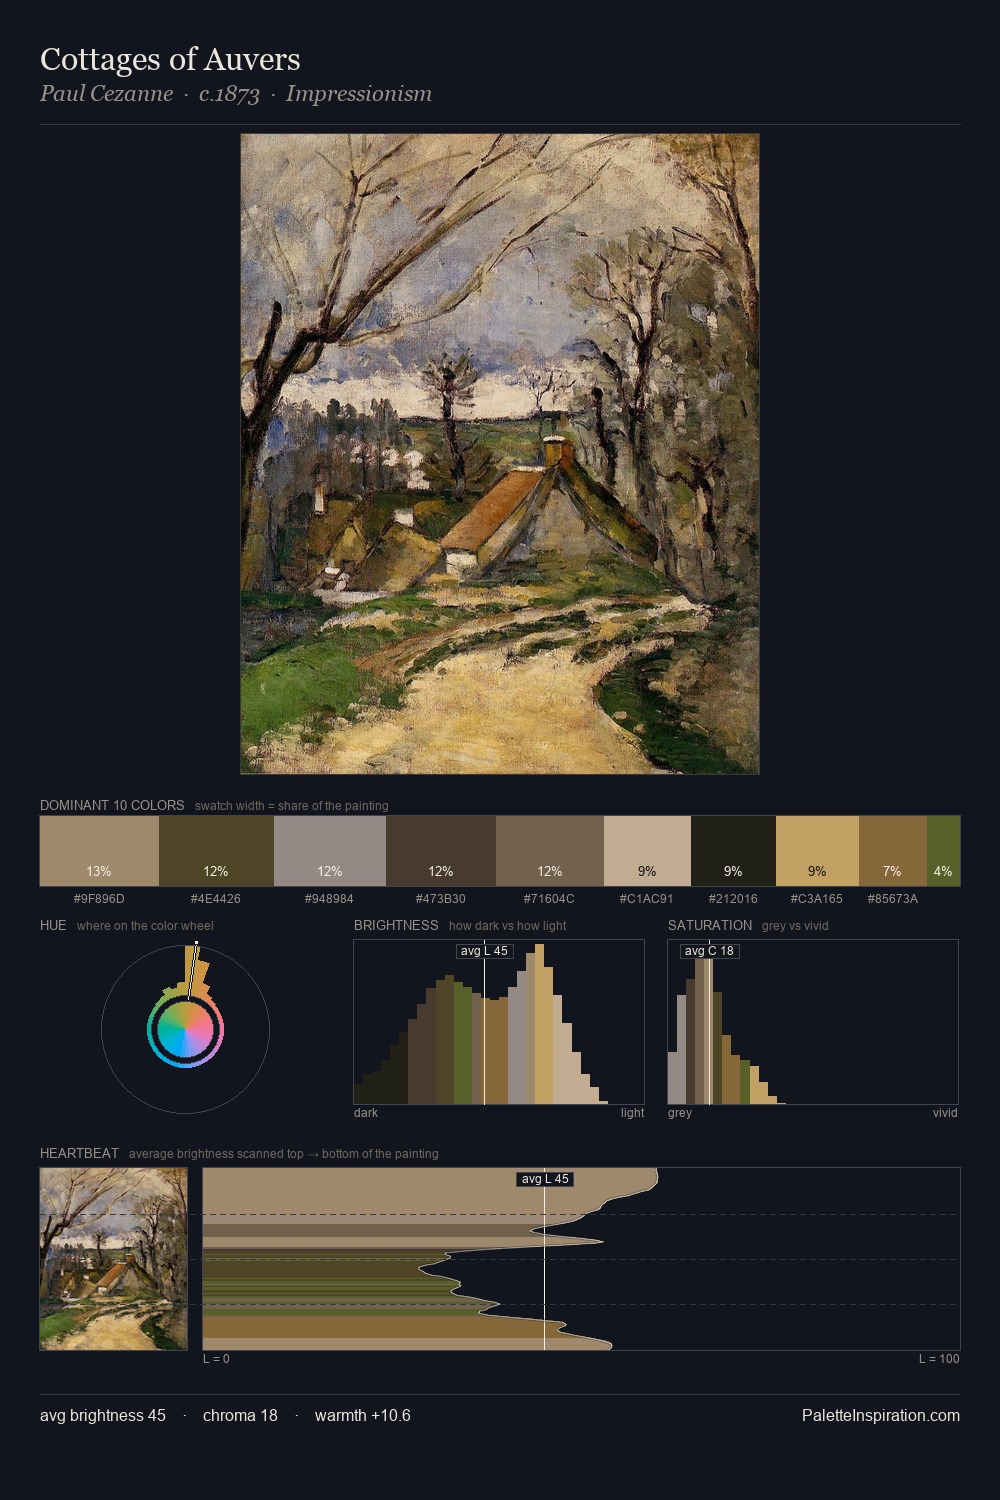Viewport: 1000px width, 1500px height.
Task: Click the '#C1AC91' hex label
Action: coord(646,899)
